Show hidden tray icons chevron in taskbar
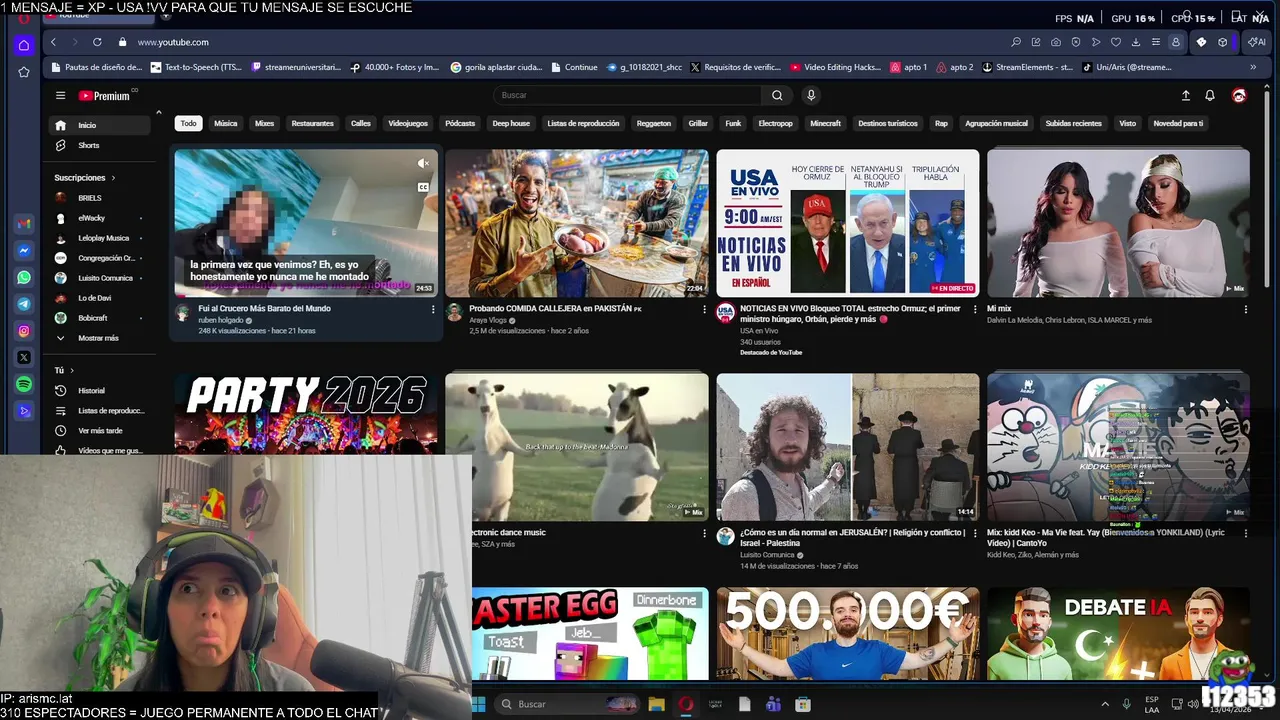 [x=1105, y=704]
